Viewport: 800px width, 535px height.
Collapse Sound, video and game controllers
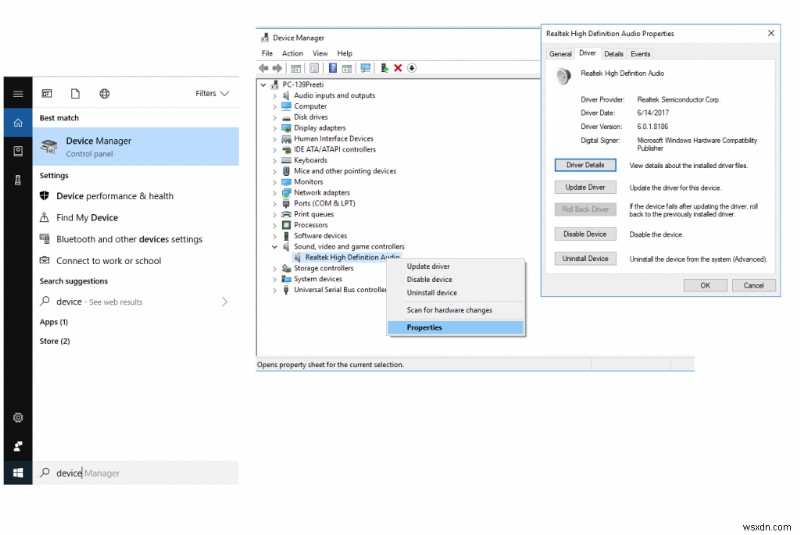tap(274, 247)
